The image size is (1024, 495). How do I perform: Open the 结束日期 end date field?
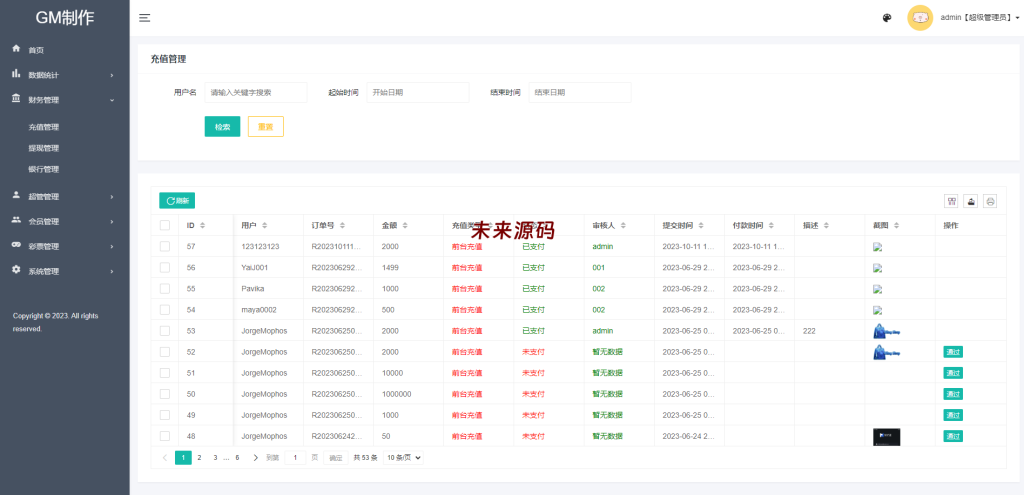[580, 93]
